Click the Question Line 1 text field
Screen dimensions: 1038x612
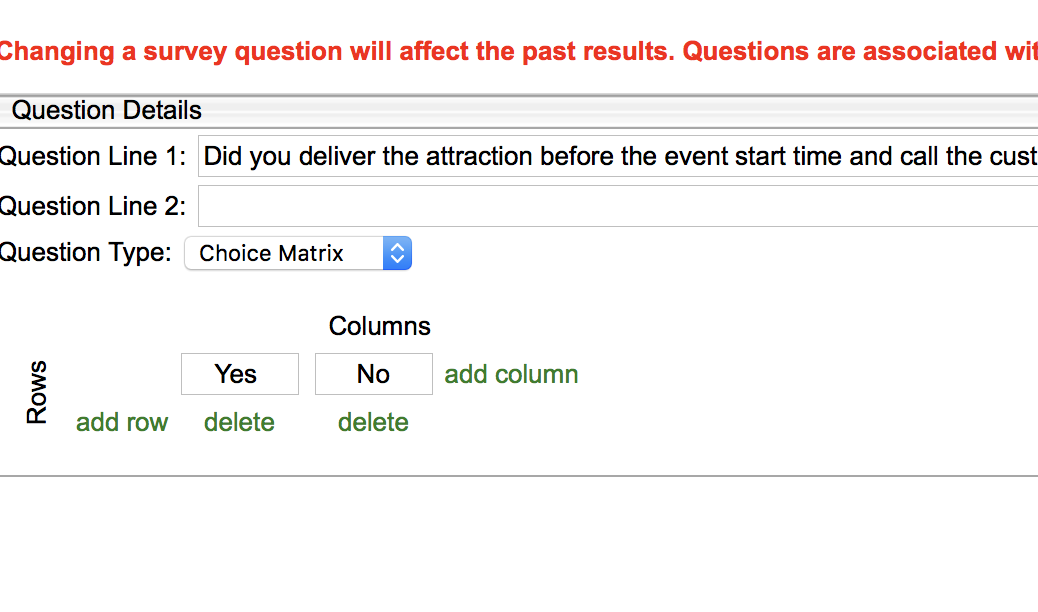(x=618, y=157)
